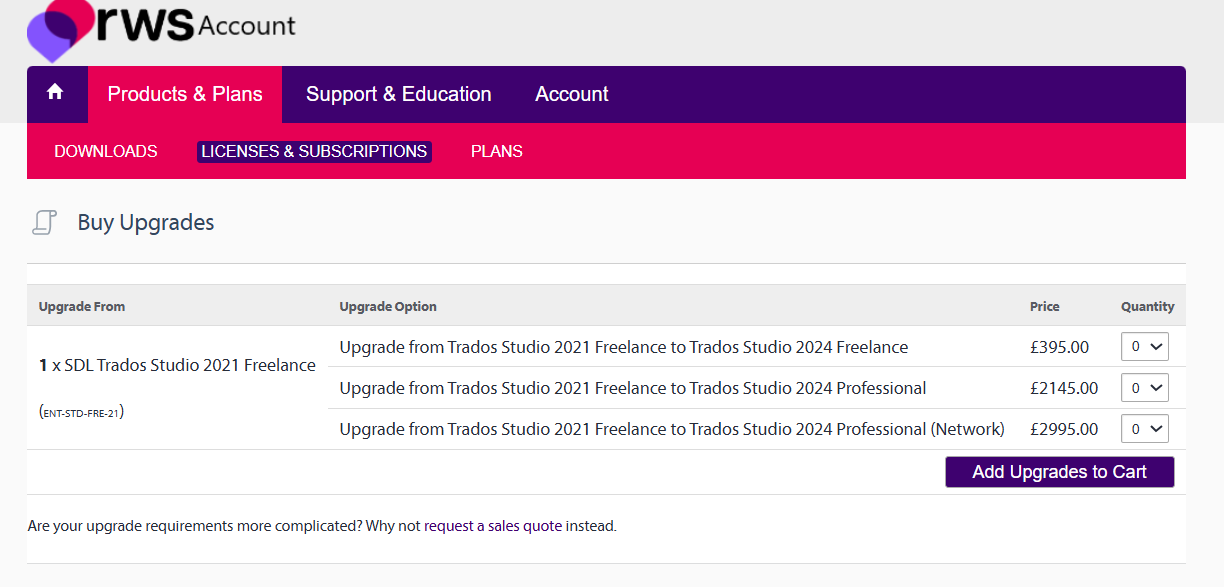Switch to Support & Education tab

pyautogui.click(x=398, y=94)
